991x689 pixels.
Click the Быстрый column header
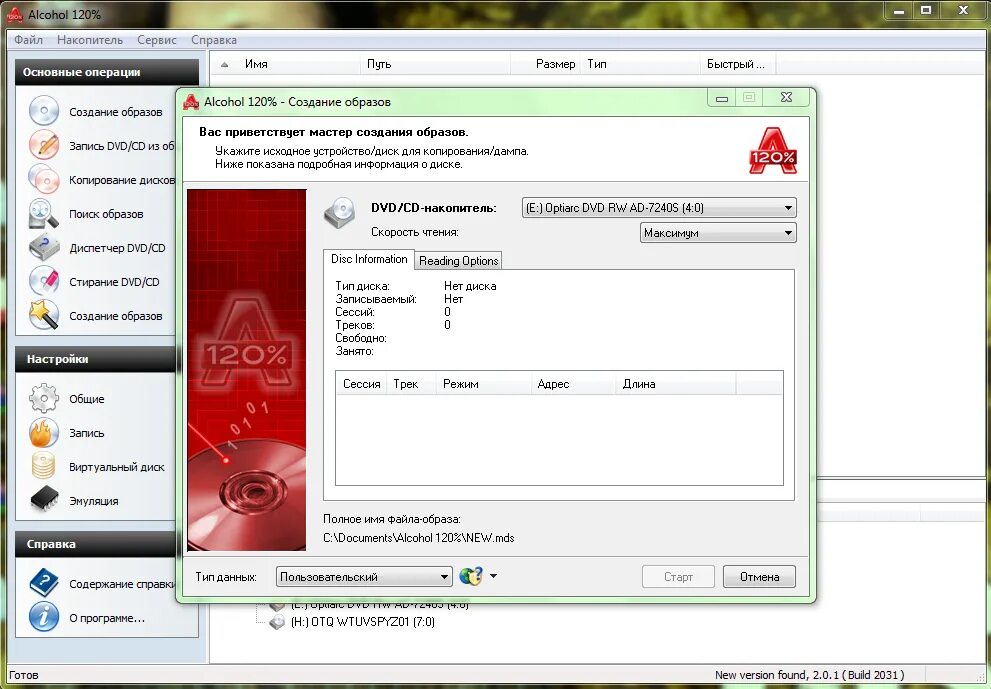point(738,64)
